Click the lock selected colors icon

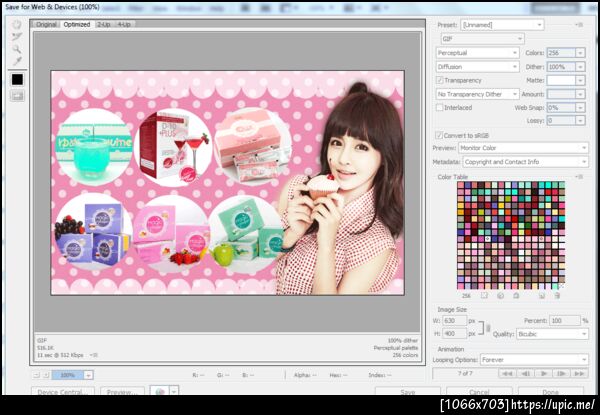coord(516,296)
